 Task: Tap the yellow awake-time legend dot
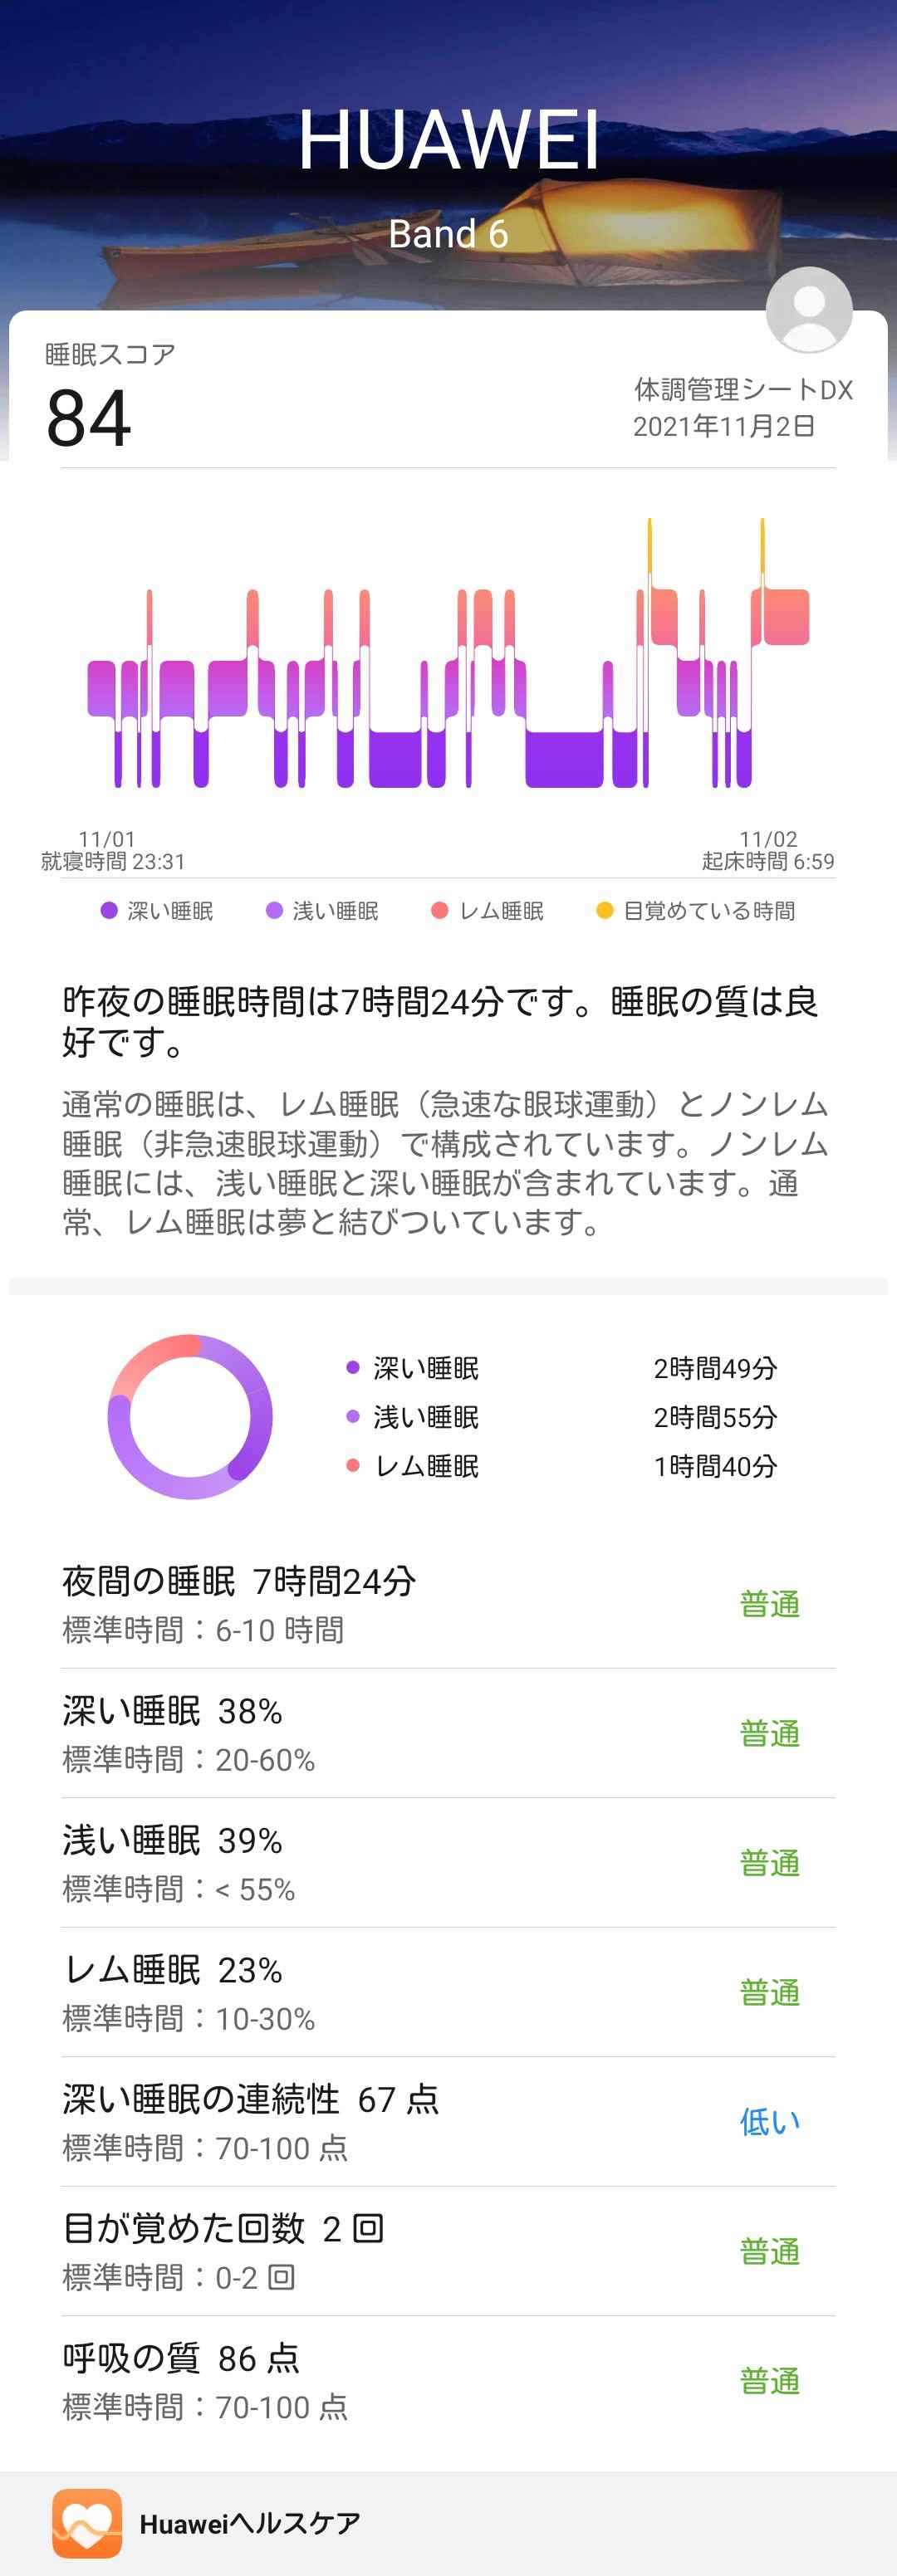[604, 910]
